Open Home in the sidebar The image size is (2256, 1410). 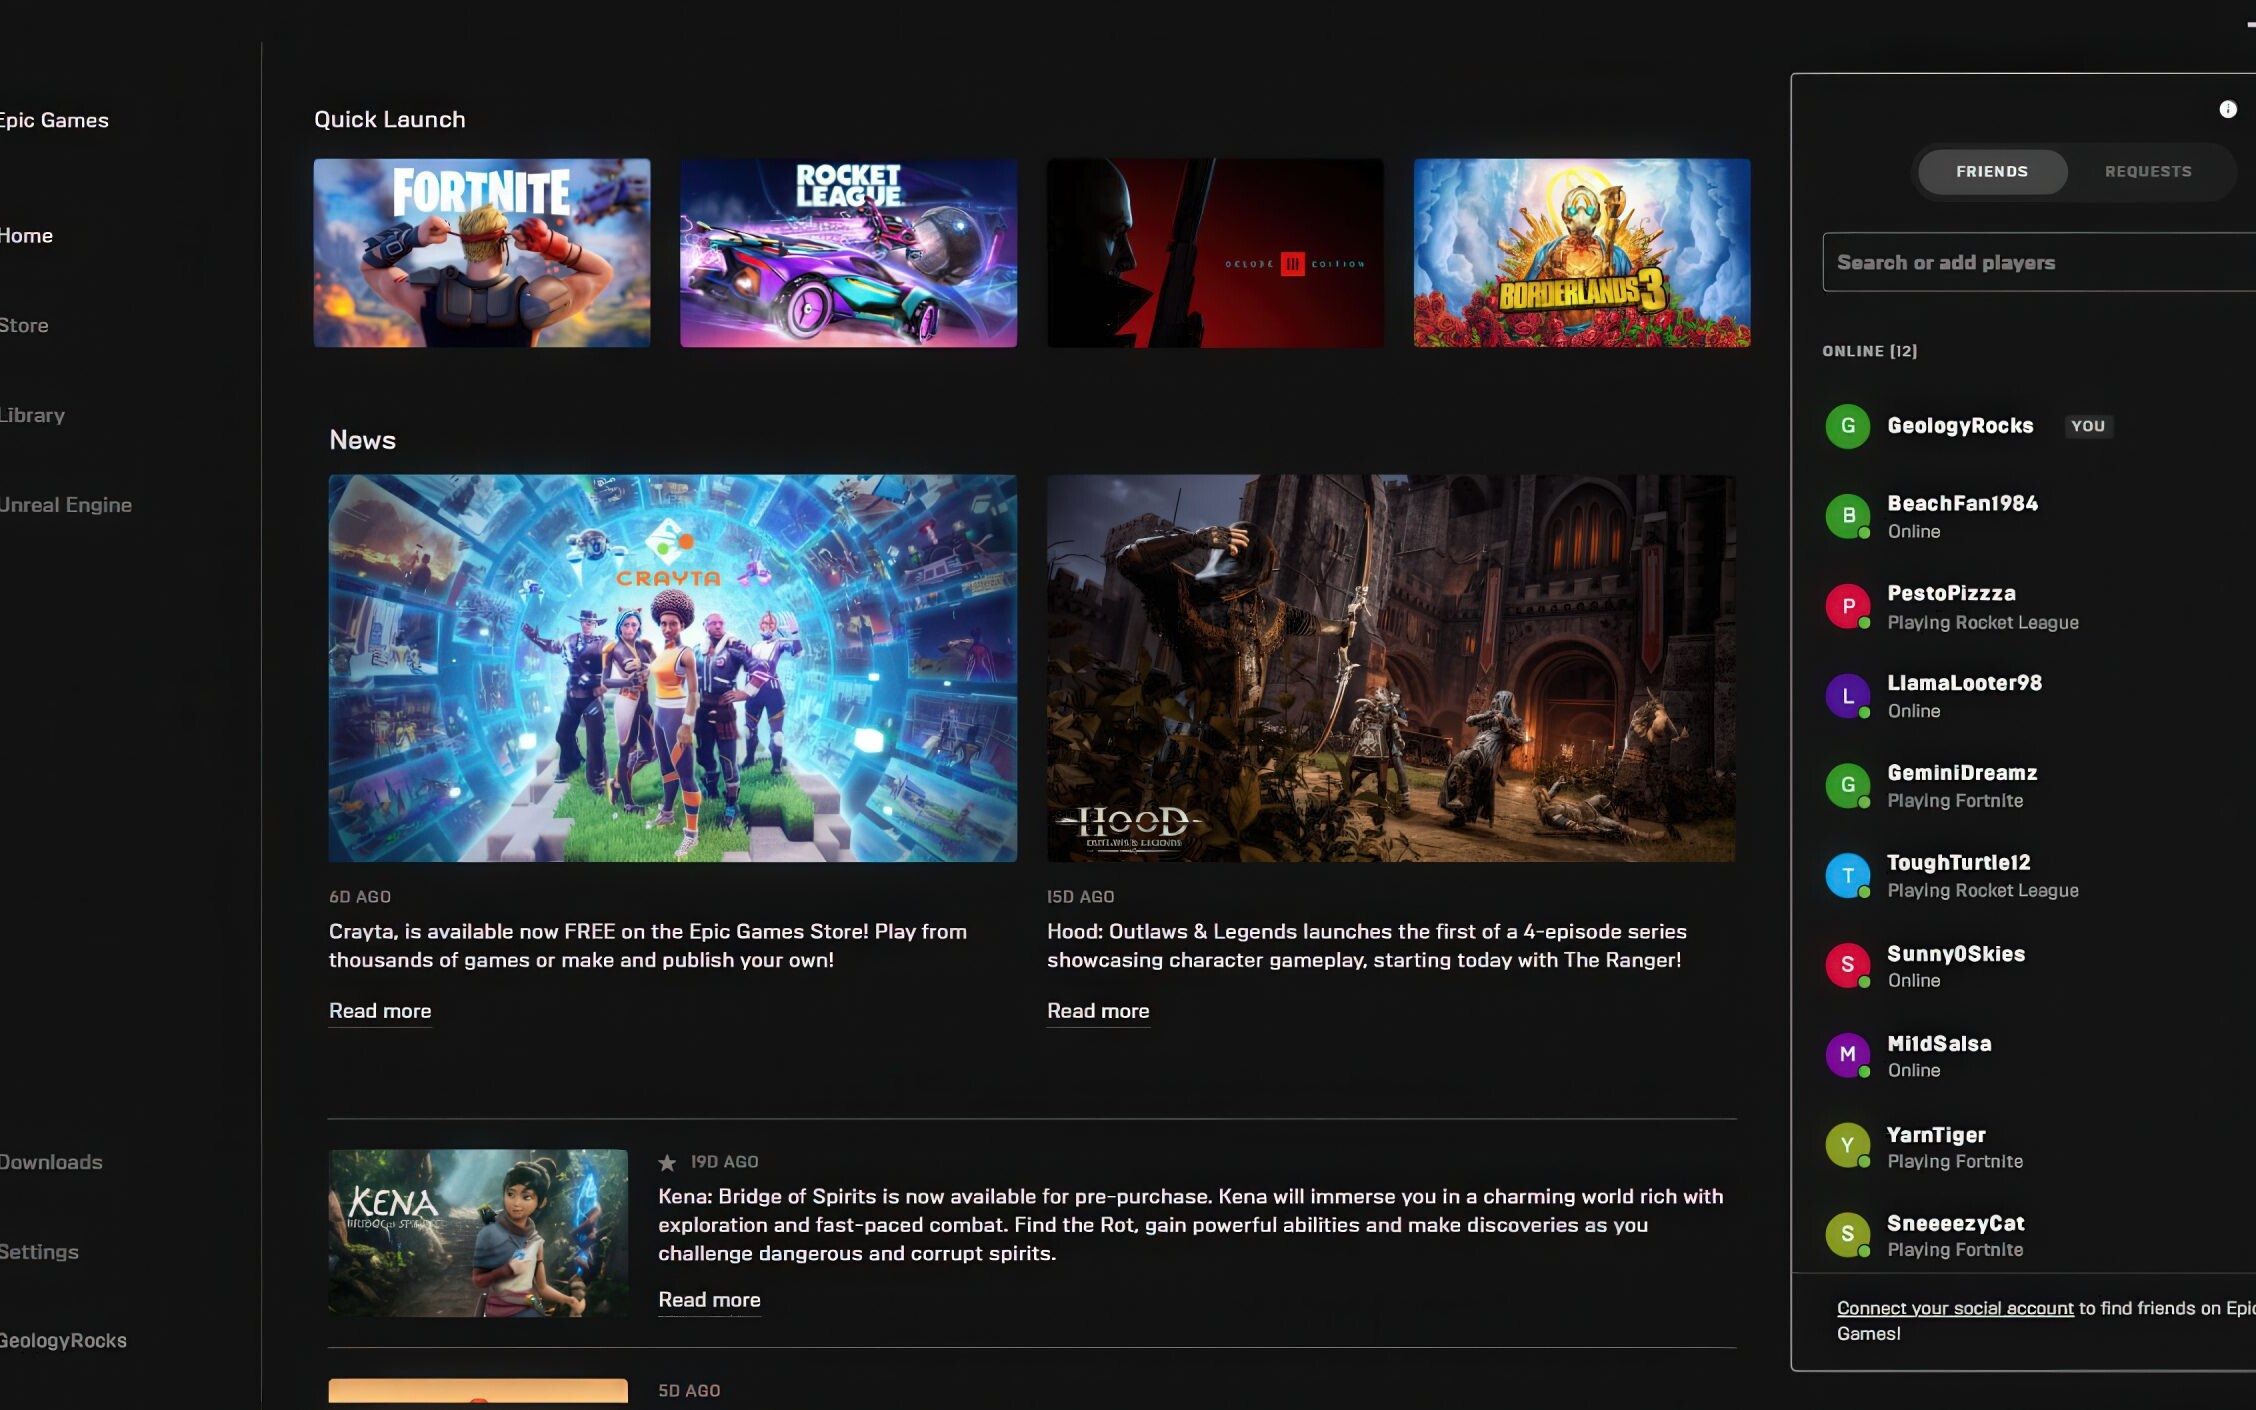pos(26,236)
